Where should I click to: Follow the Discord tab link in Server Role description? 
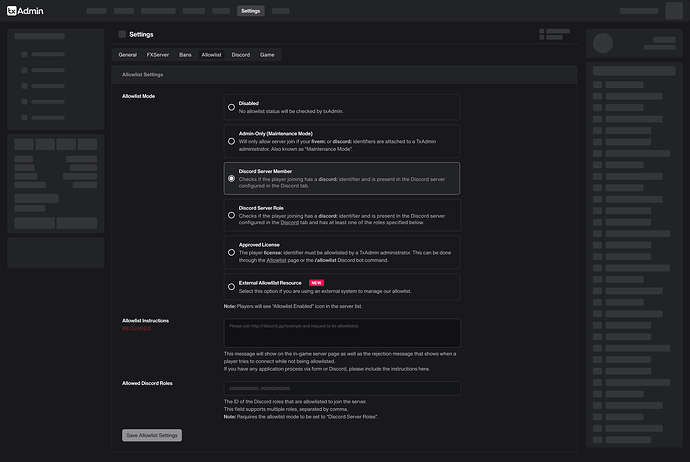(x=290, y=223)
